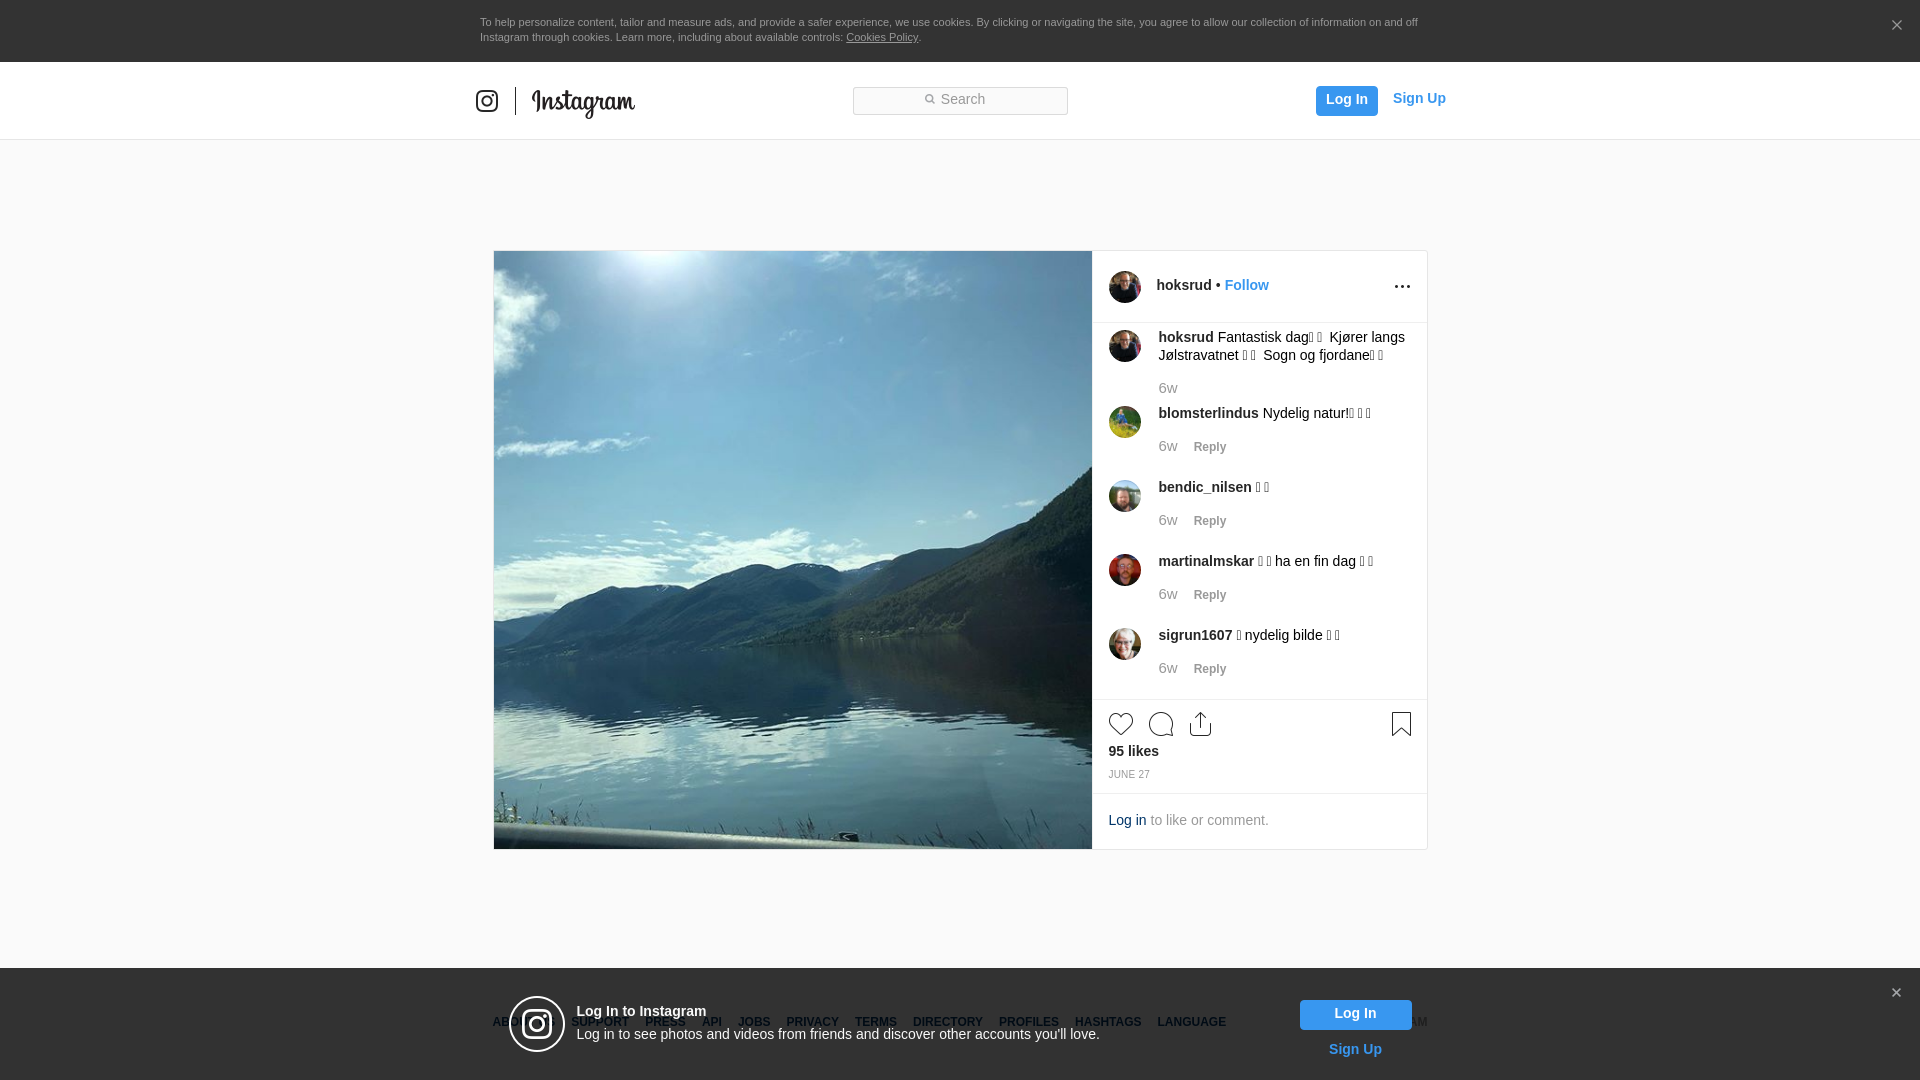1920x1080 pixels.
Task: Open the Instagram wordmark home link
Action: [583, 102]
